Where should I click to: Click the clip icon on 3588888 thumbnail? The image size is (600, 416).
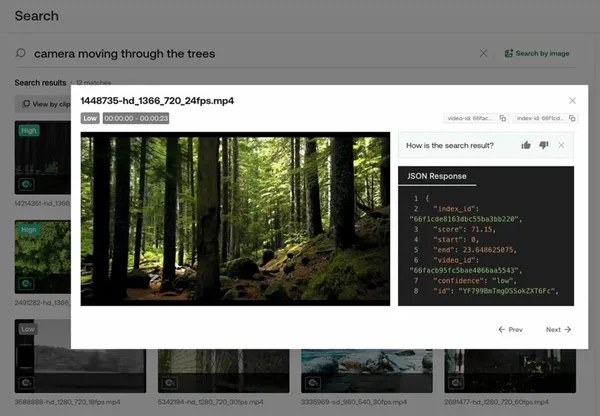click(26, 383)
